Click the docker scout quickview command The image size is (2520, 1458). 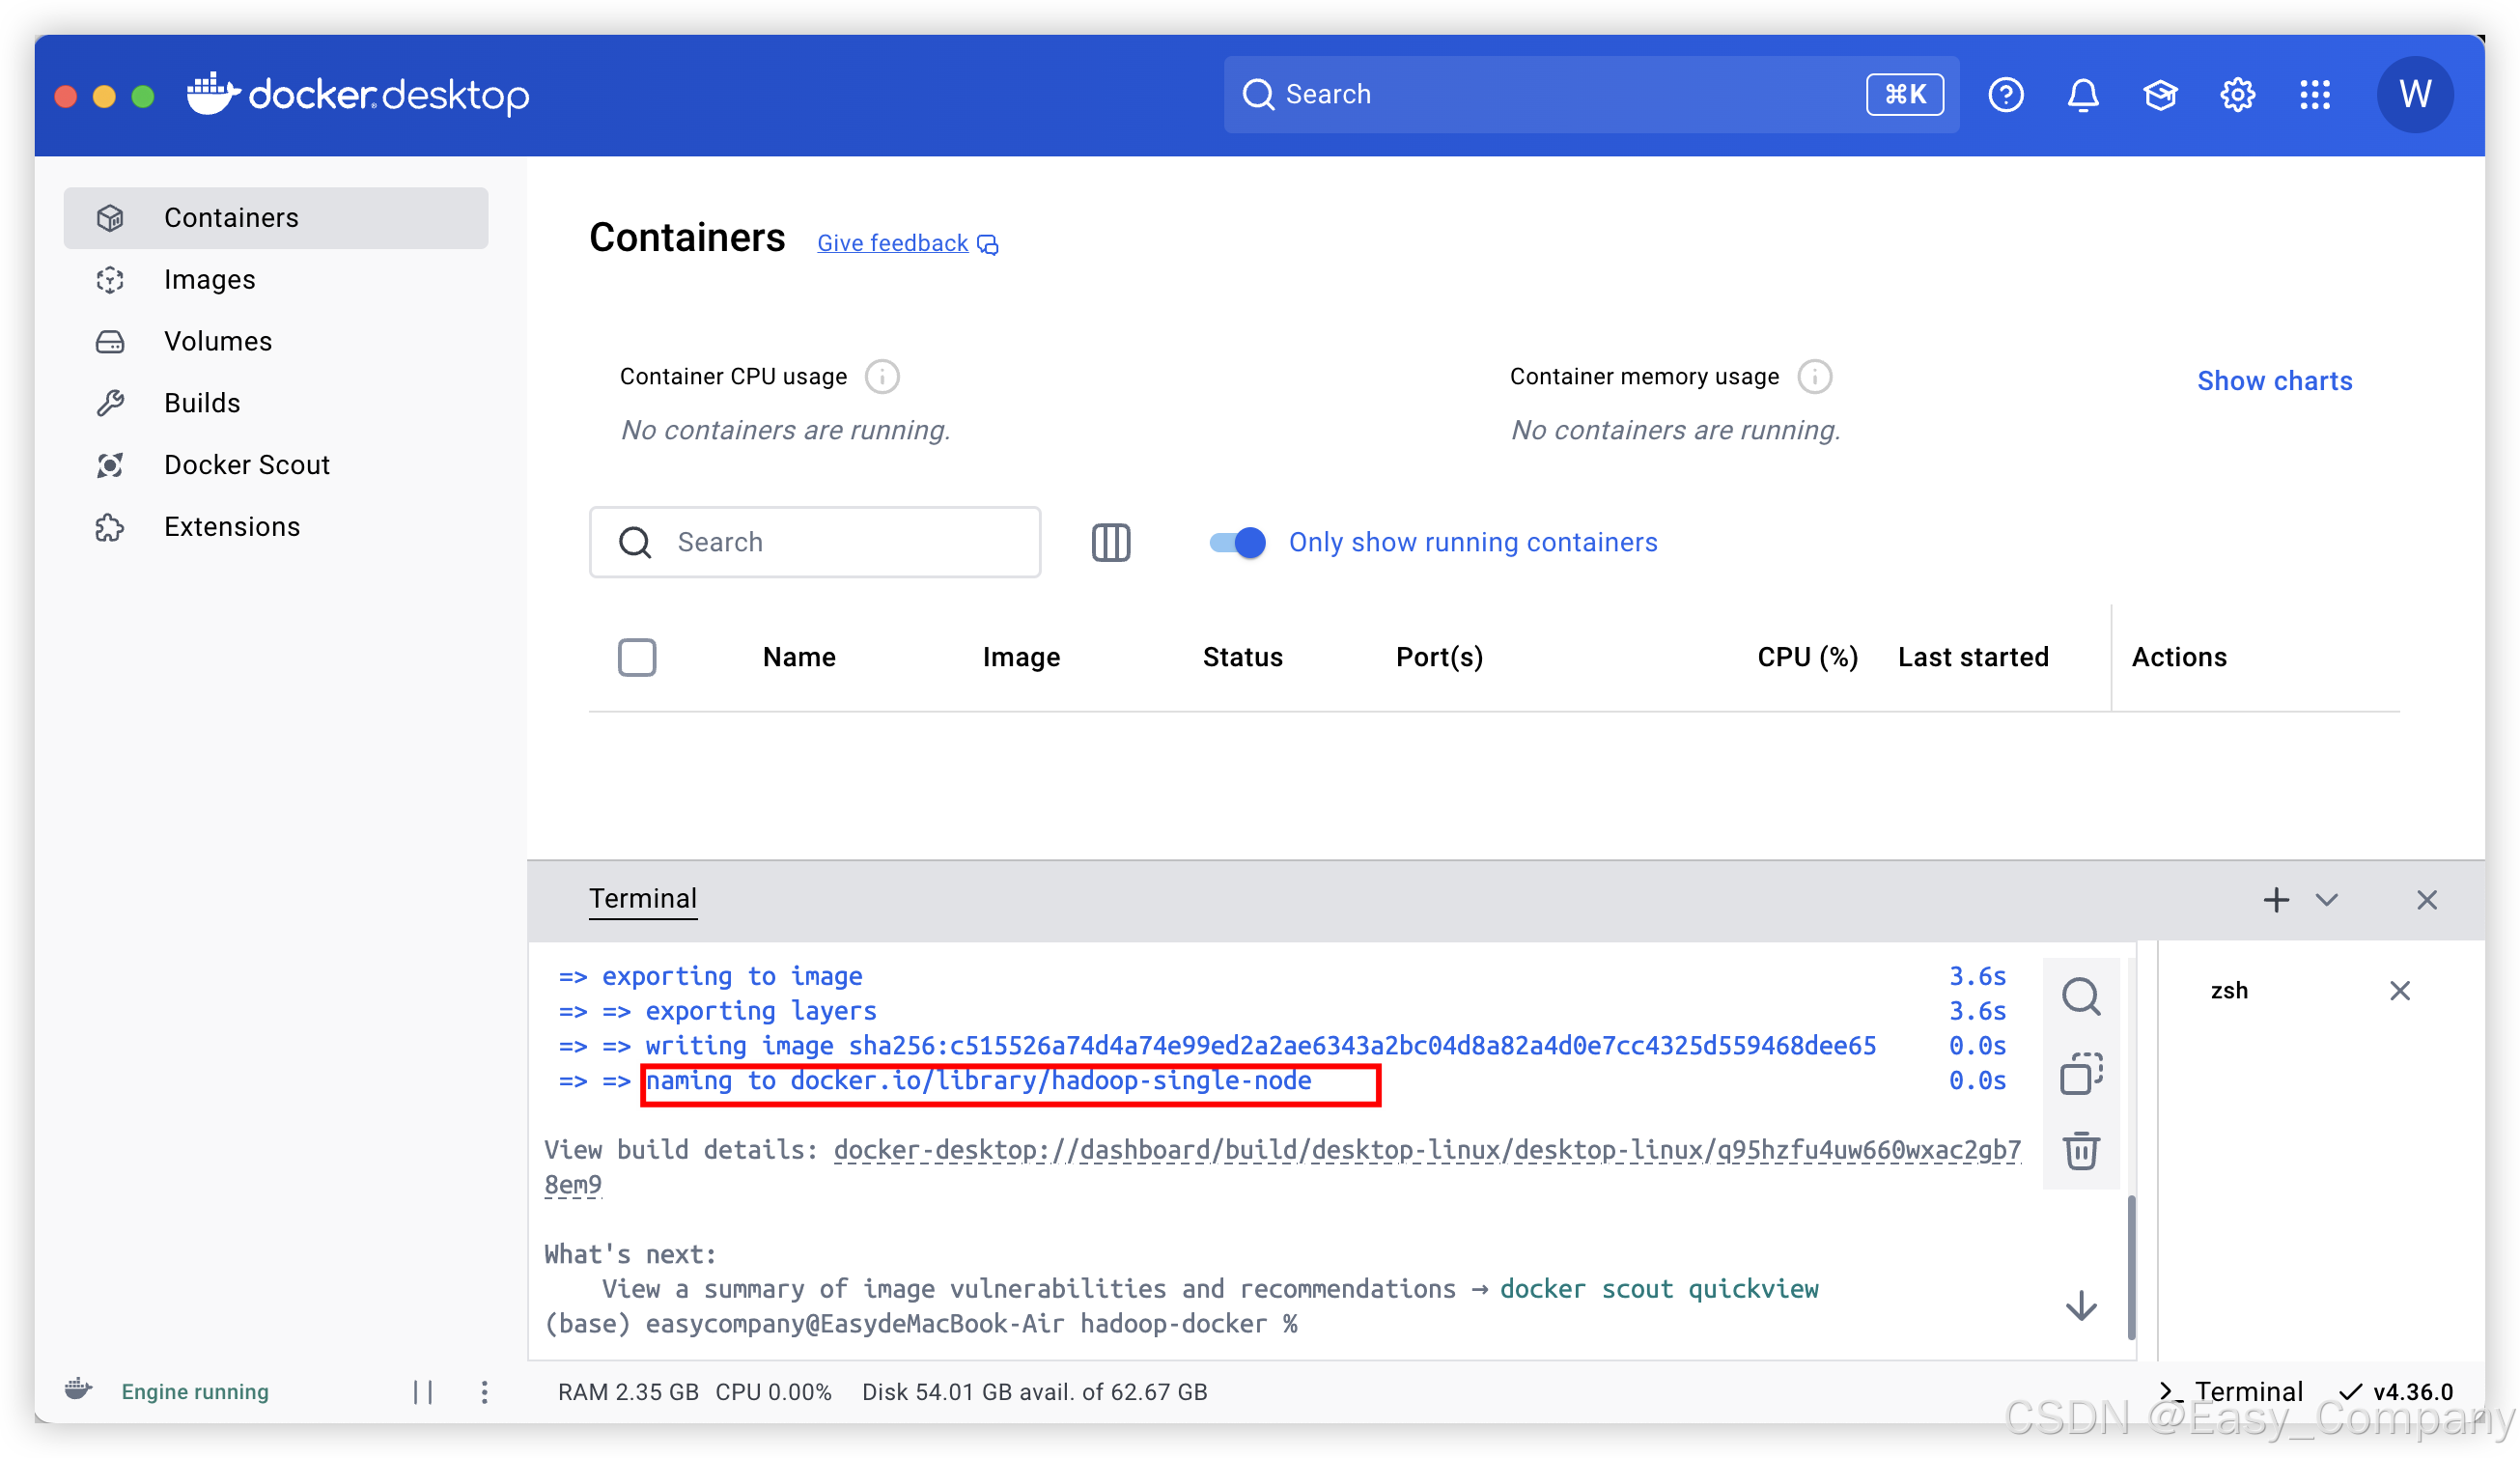pyautogui.click(x=1658, y=1289)
